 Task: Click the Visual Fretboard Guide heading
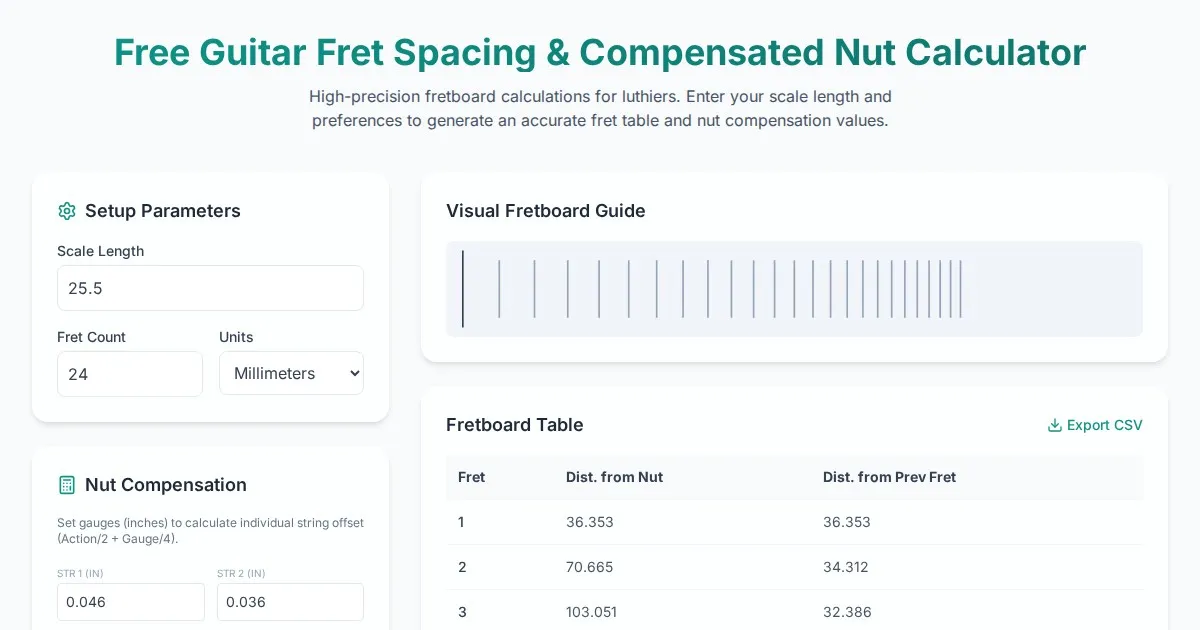click(546, 211)
